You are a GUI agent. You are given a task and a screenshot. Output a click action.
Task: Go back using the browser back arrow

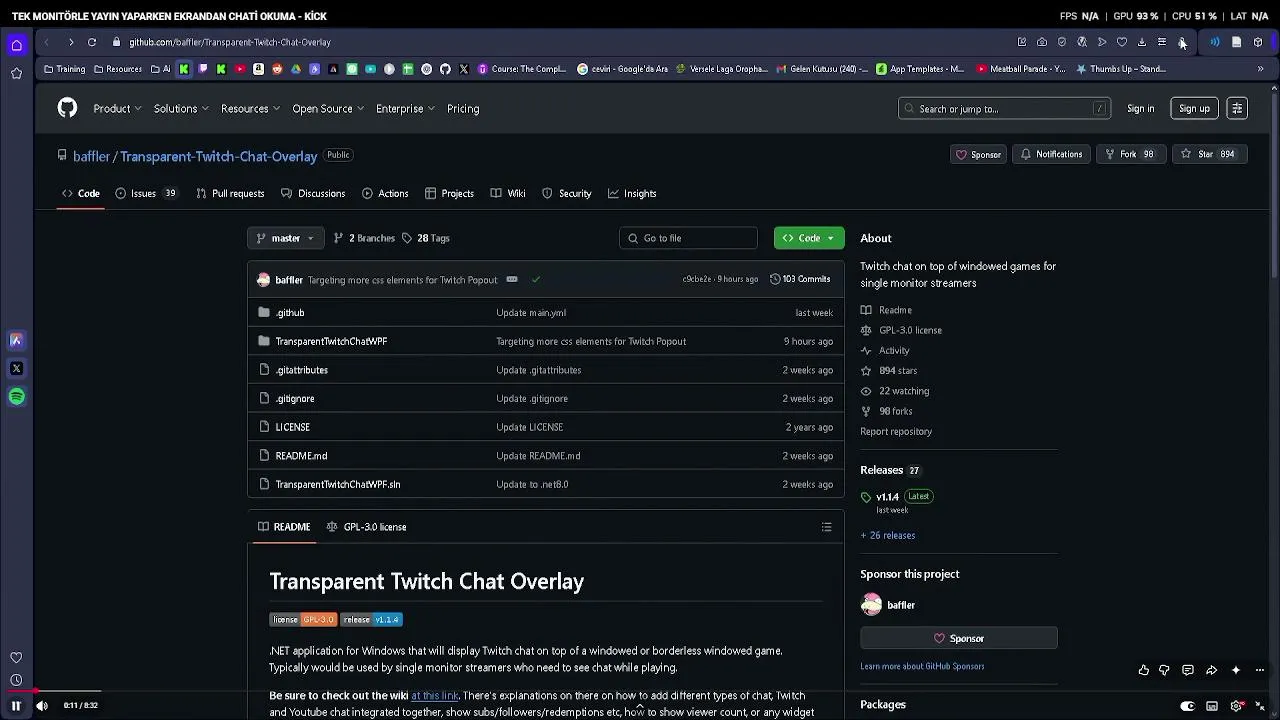pos(46,42)
